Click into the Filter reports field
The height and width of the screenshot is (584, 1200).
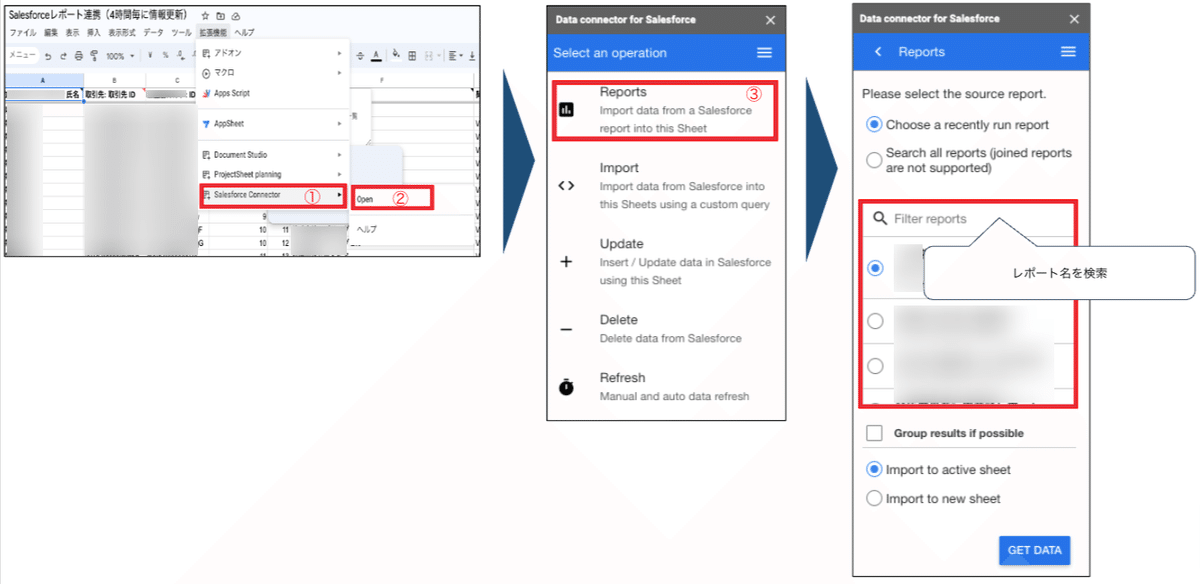(x=968, y=218)
